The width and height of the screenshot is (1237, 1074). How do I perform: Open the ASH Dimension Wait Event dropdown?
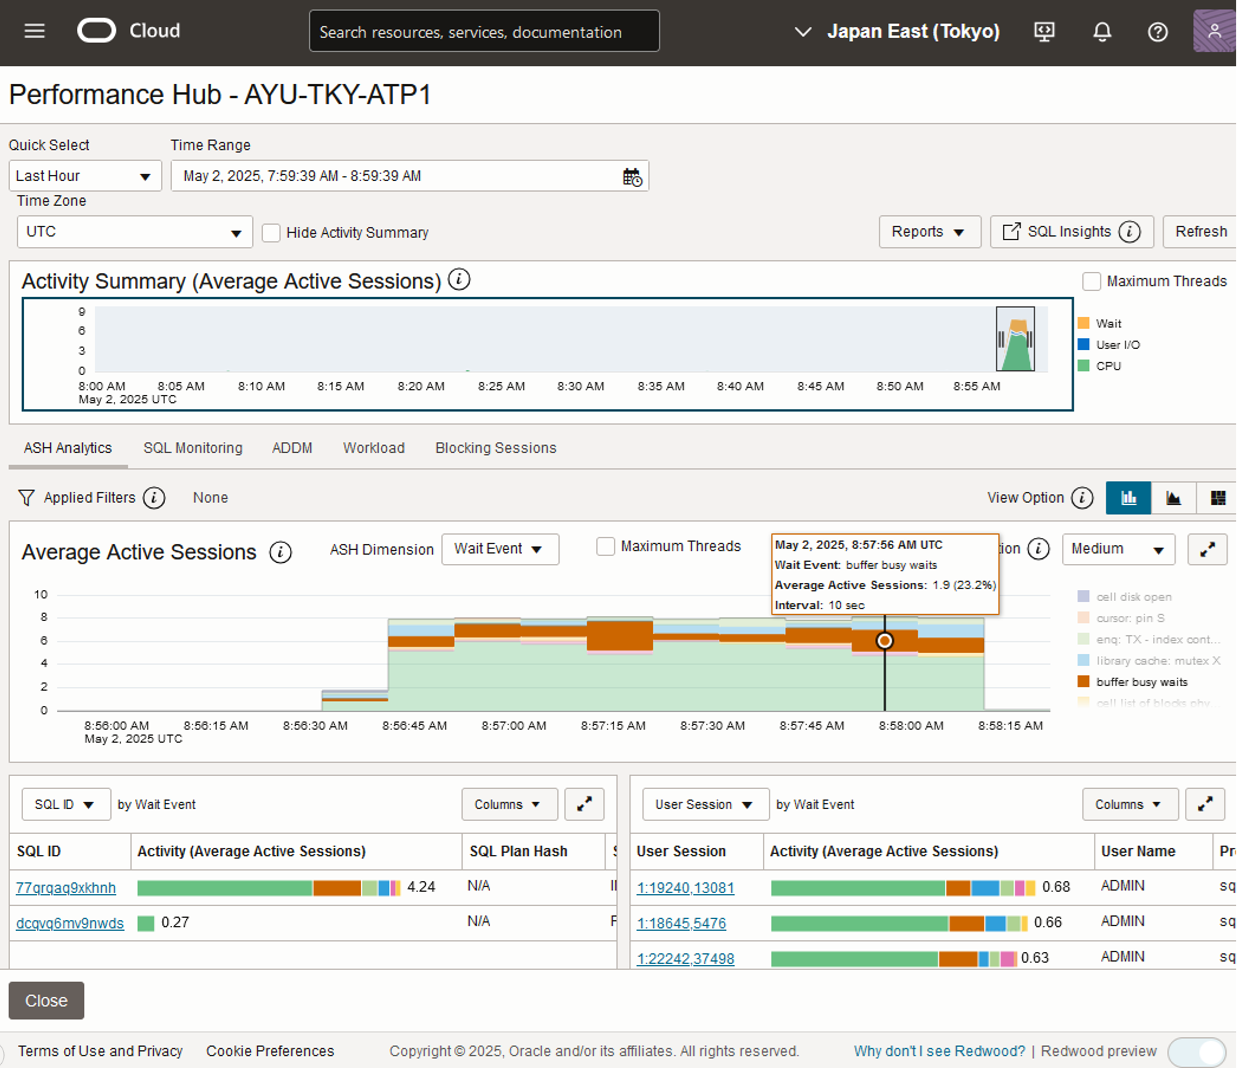[x=500, y=549]
